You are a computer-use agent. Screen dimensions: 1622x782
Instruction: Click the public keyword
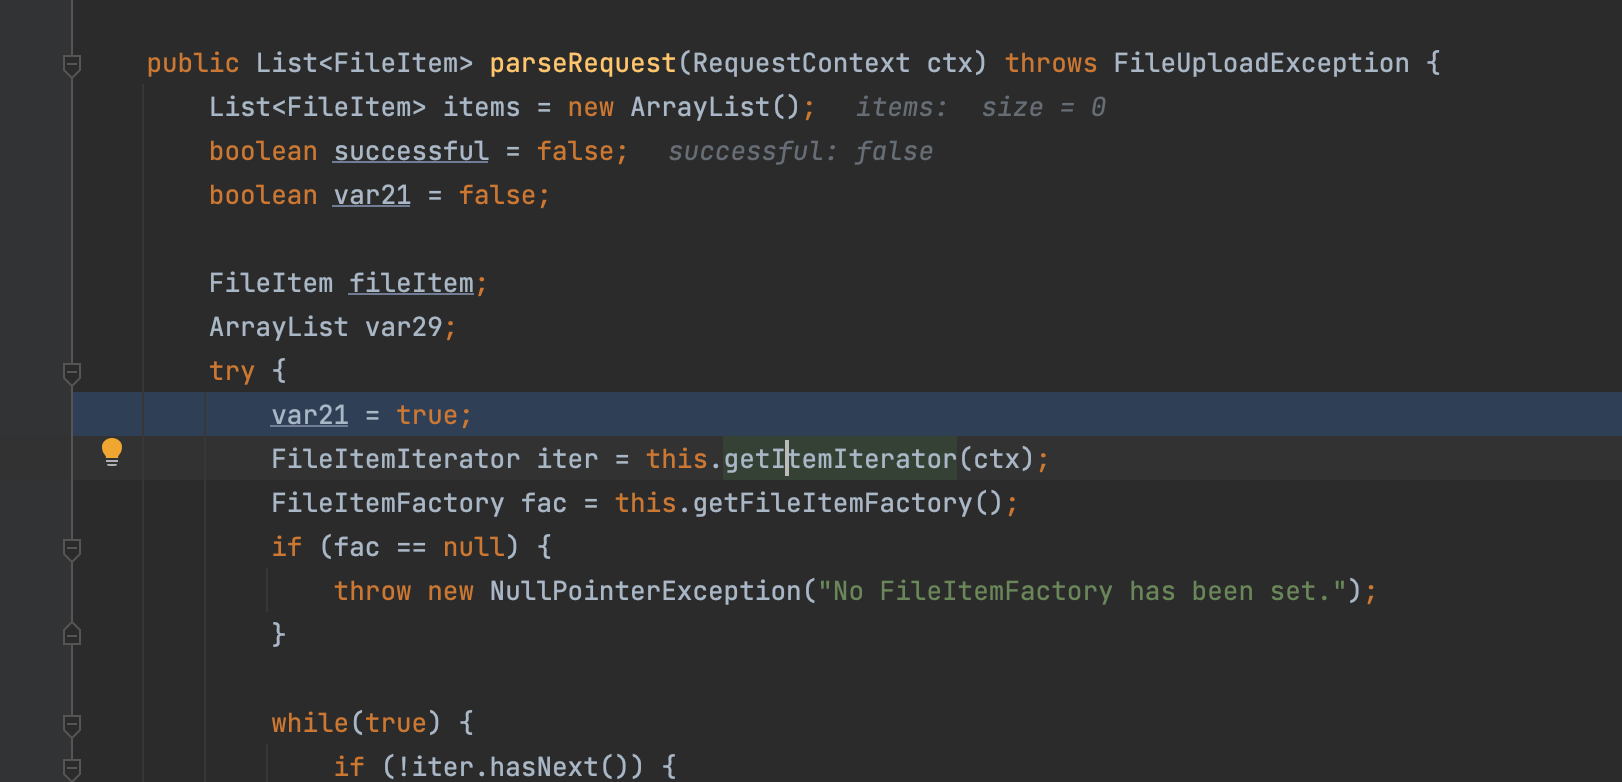point(193,63)
